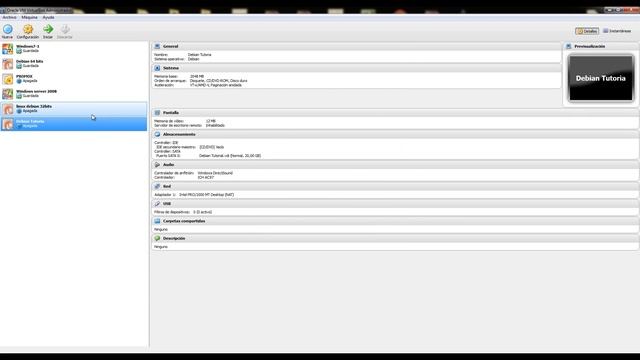
Task: Click the Nueva toolbar icon
Action: (7, 29)
